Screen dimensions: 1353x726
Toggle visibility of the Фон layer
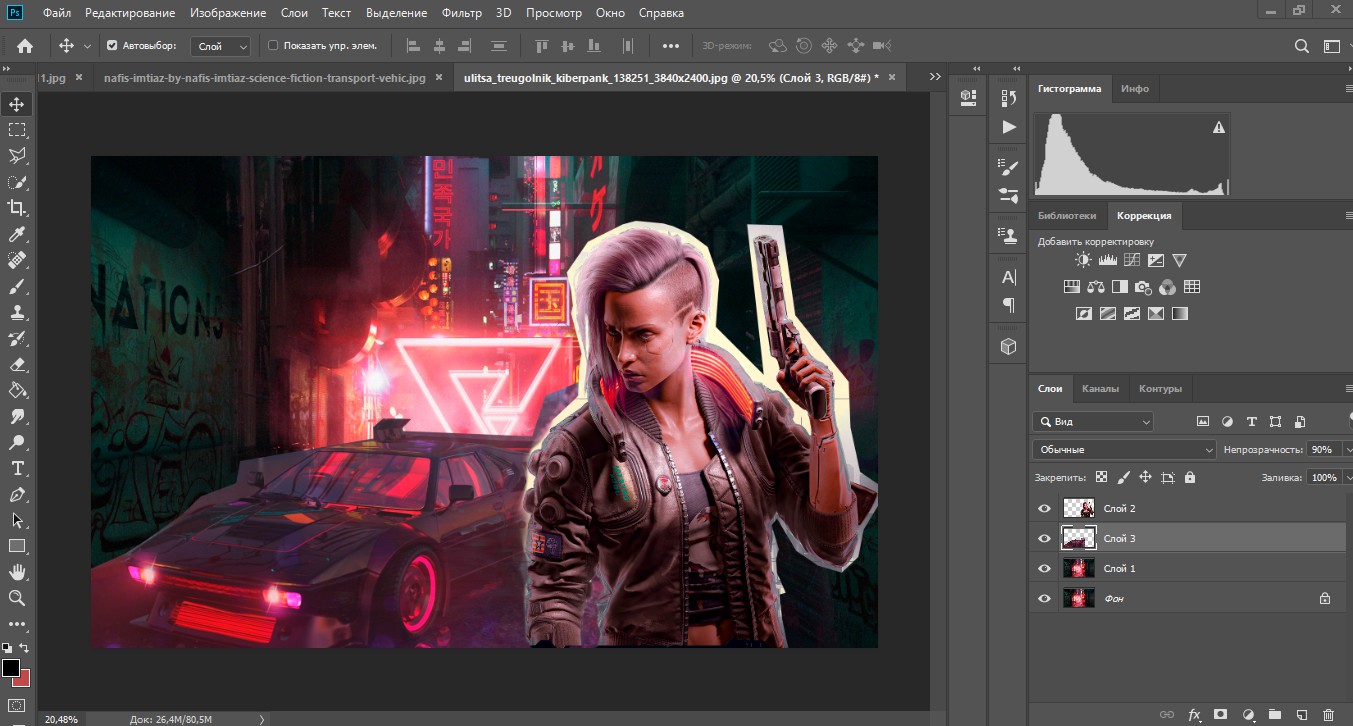pyautogui.click(x=1045, y=599)
